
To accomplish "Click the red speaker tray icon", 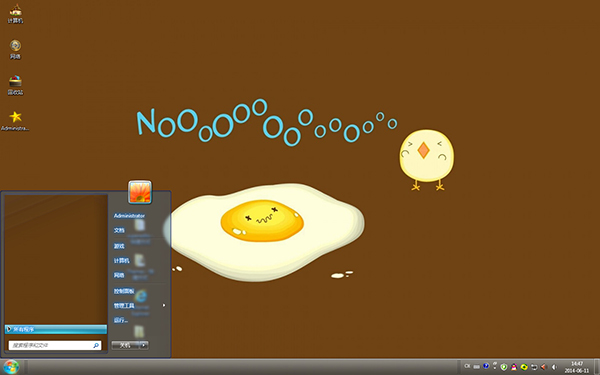I will (x=543, y=367).
